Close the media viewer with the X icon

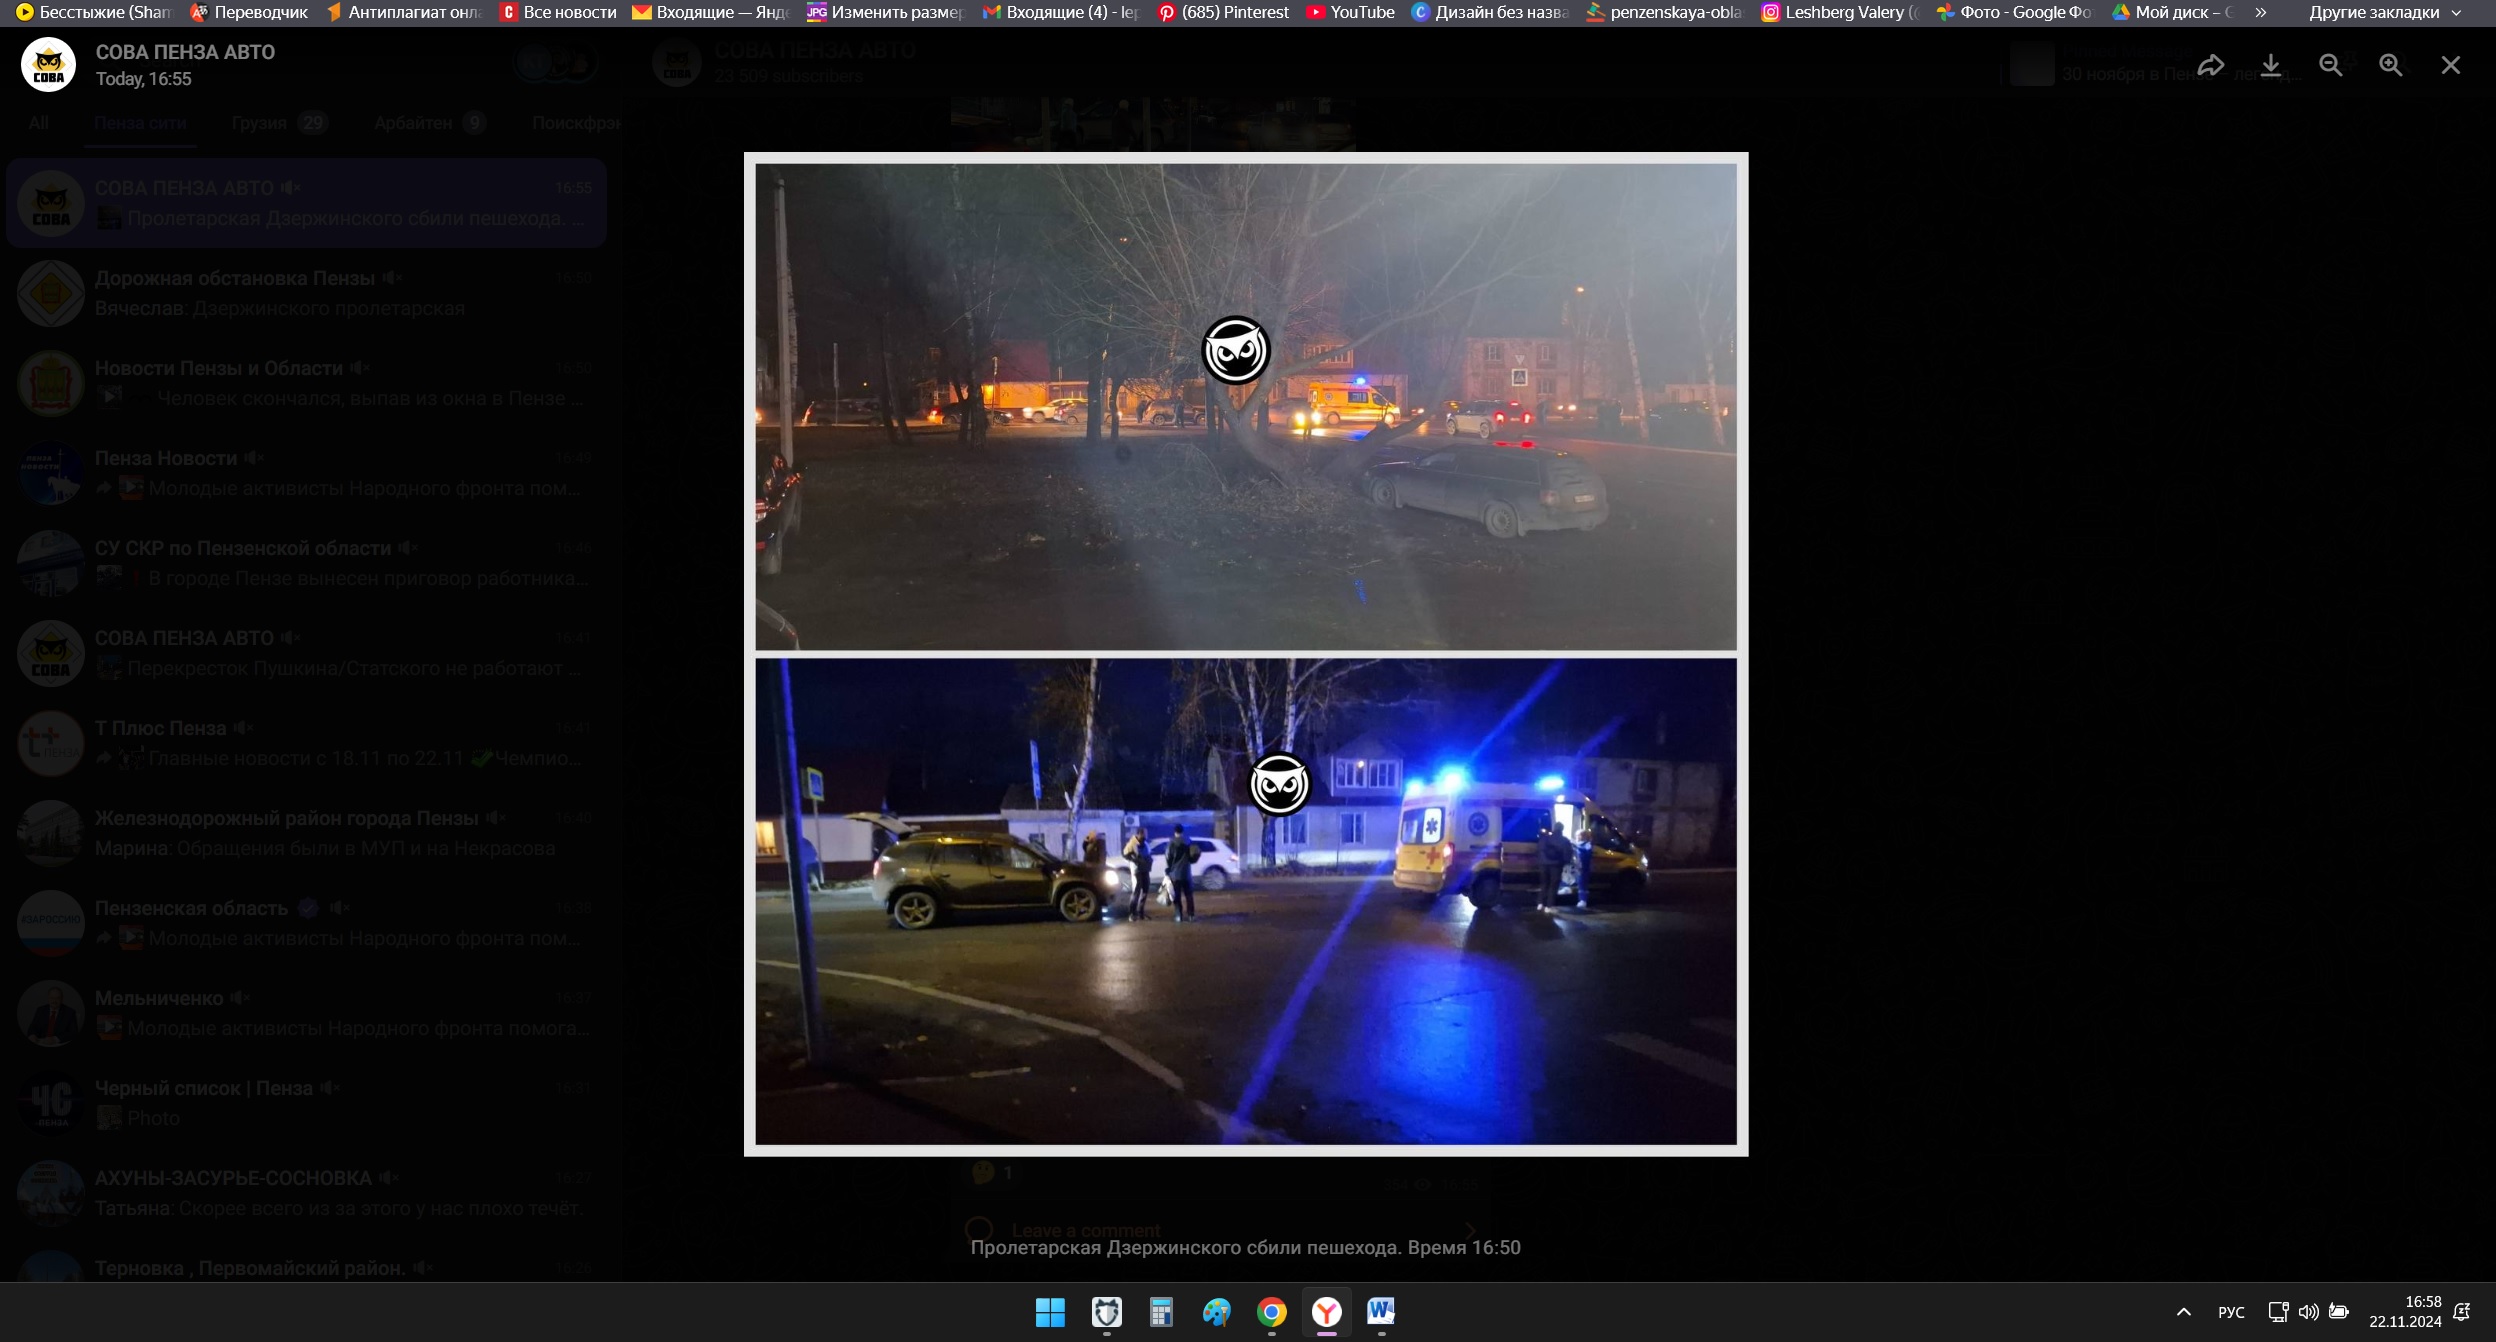coord(2450,65)
